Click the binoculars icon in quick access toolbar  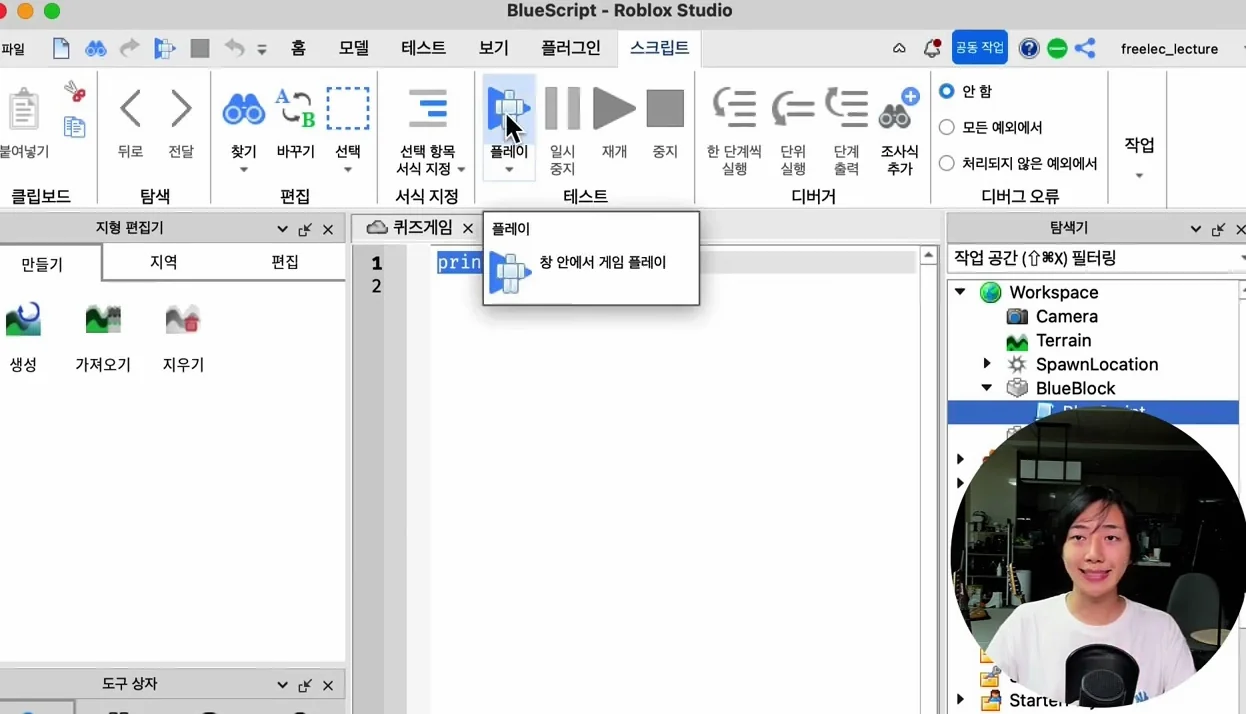coord(95,48)
